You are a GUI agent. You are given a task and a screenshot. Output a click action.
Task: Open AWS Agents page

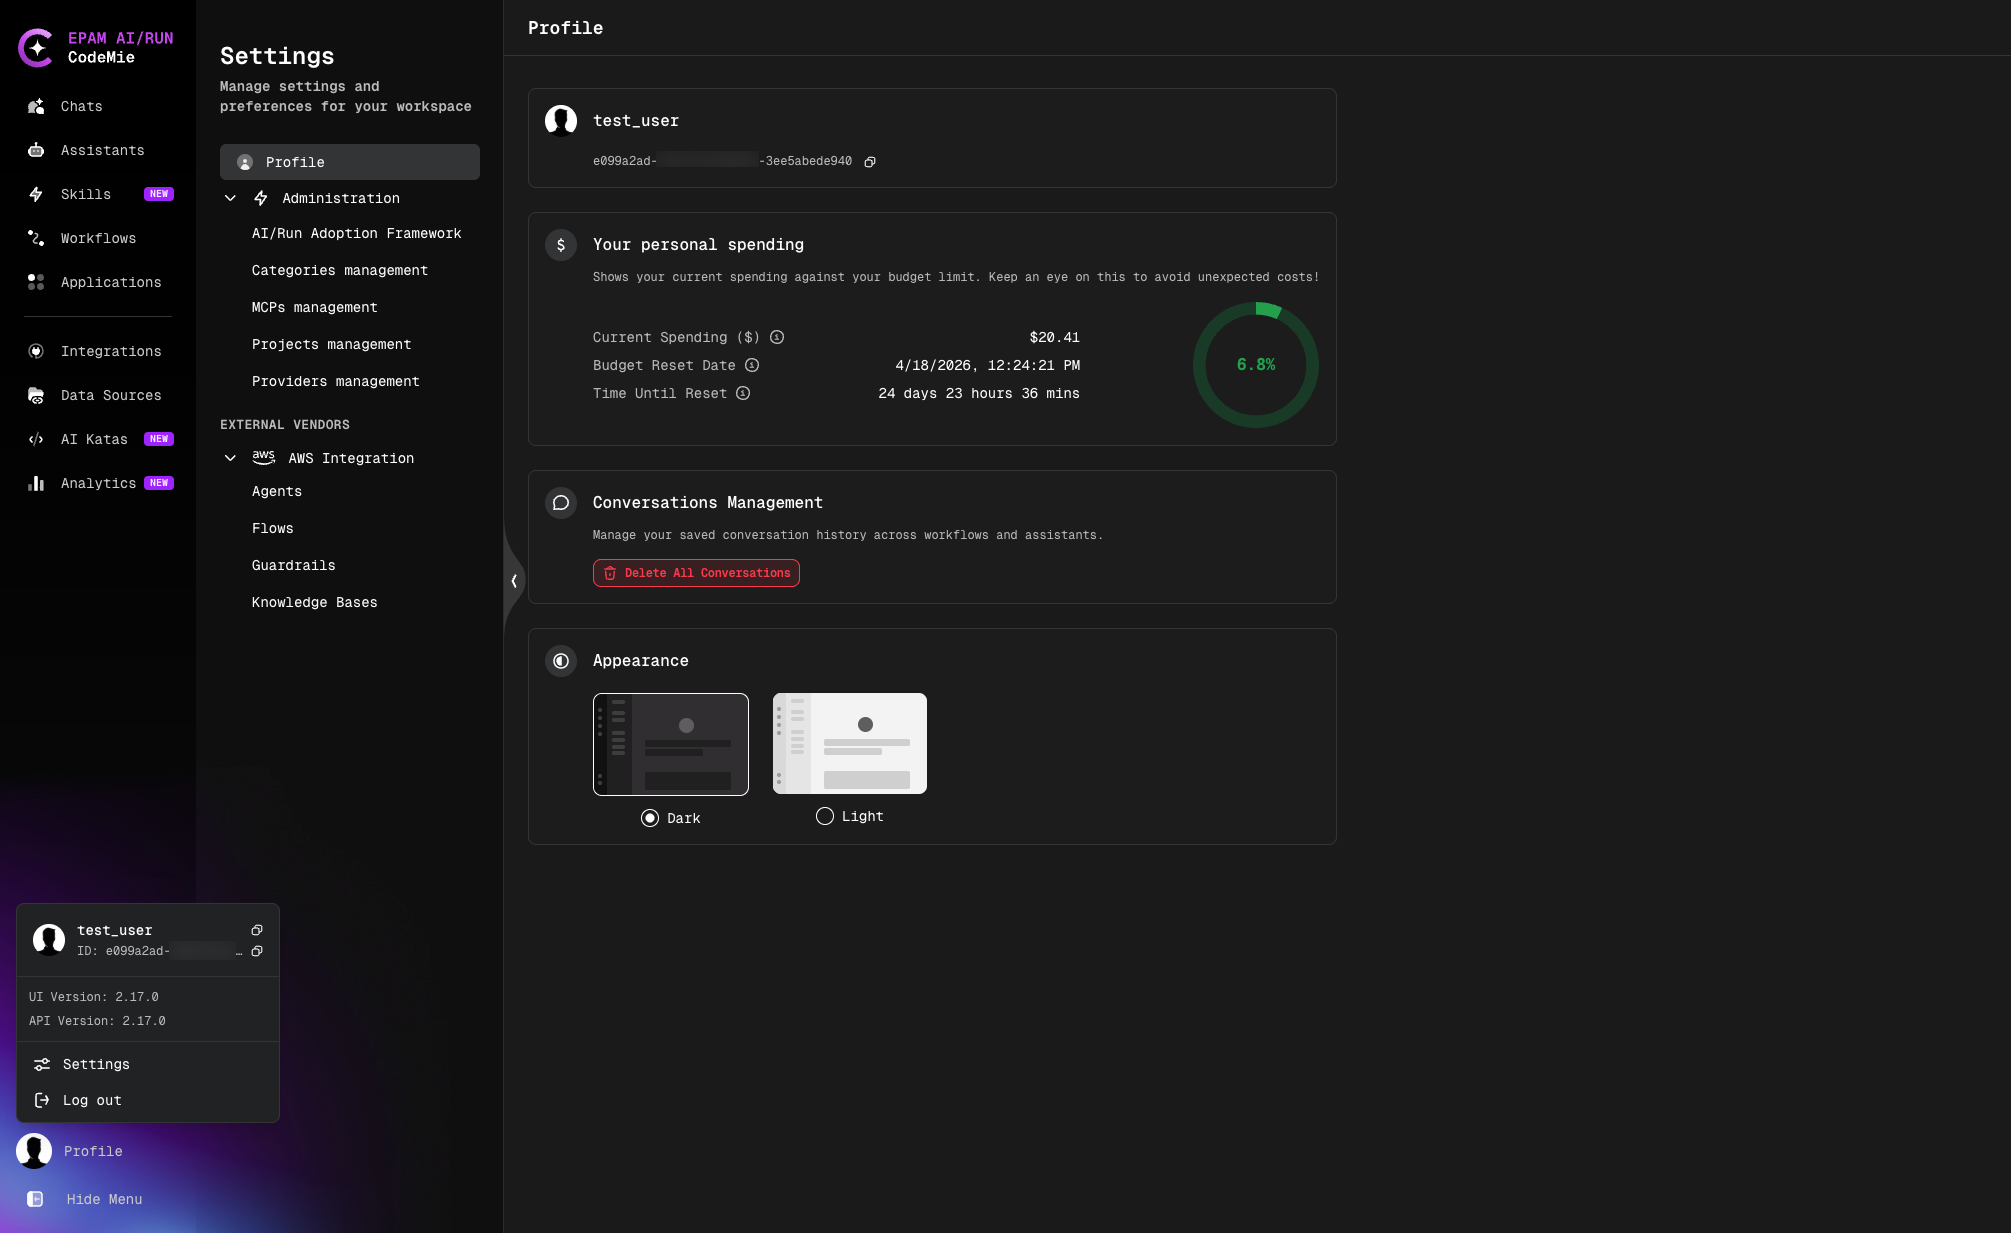tap(277, 491)
